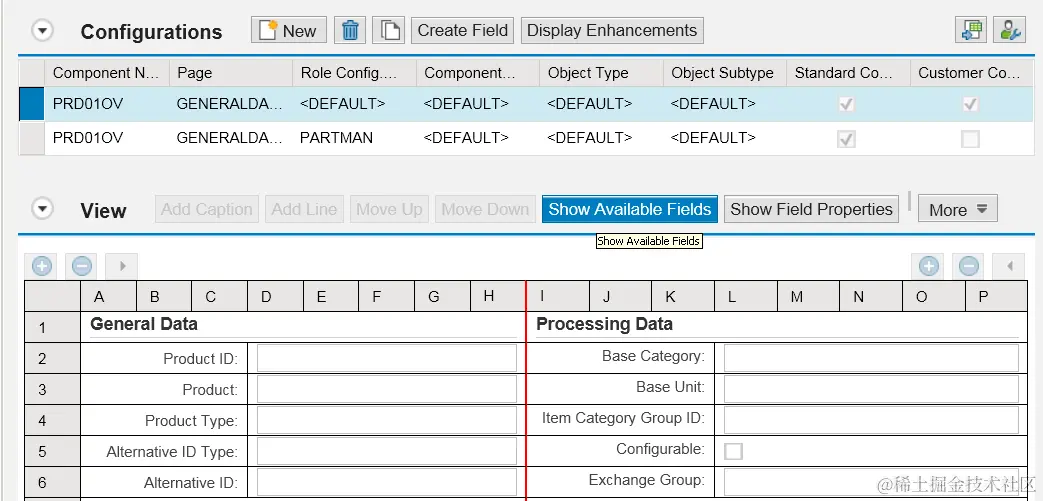Click Base Category label
Image resolution: width=1043 pixels, height=501 pixels.
653,357
